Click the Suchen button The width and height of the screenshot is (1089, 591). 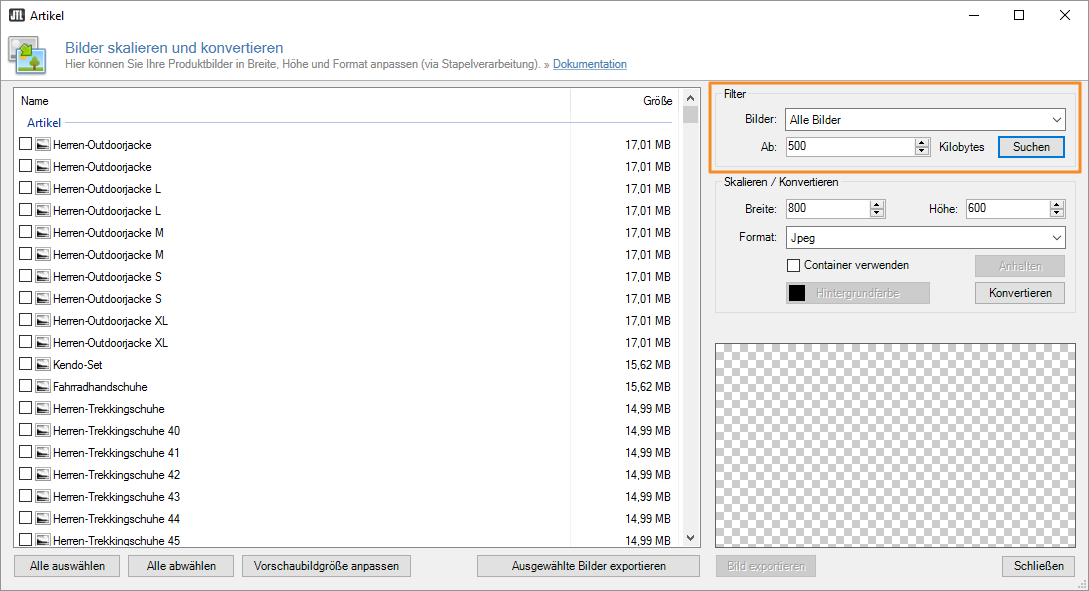coord(1031,146)
